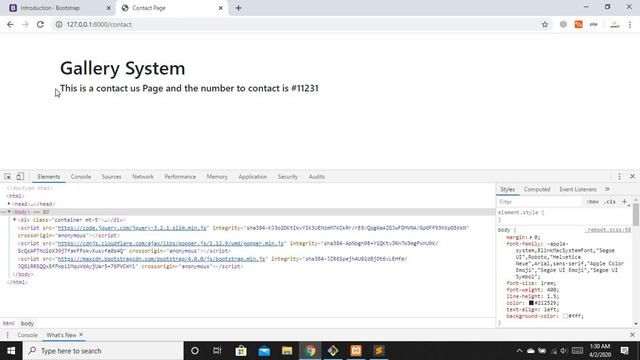Image resolution: width=640 pixels, height=360 pixels.
Task: Open a new browser tab
Action: tap(238, 8)
